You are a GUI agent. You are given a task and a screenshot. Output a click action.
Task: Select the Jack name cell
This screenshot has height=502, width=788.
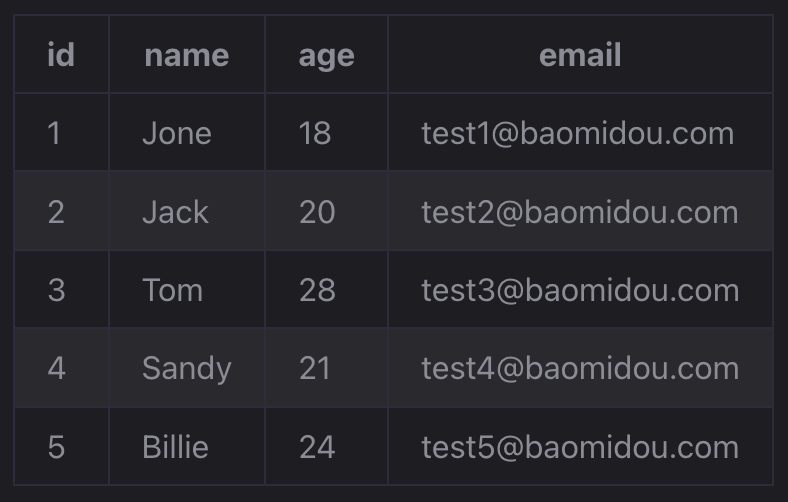187,211
